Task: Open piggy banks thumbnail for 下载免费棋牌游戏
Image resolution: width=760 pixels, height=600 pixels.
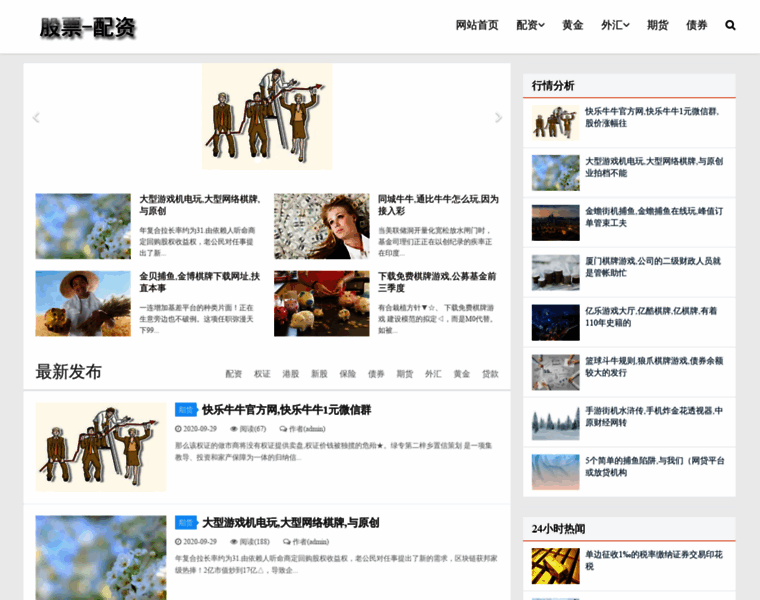Action: pos(322,303)
